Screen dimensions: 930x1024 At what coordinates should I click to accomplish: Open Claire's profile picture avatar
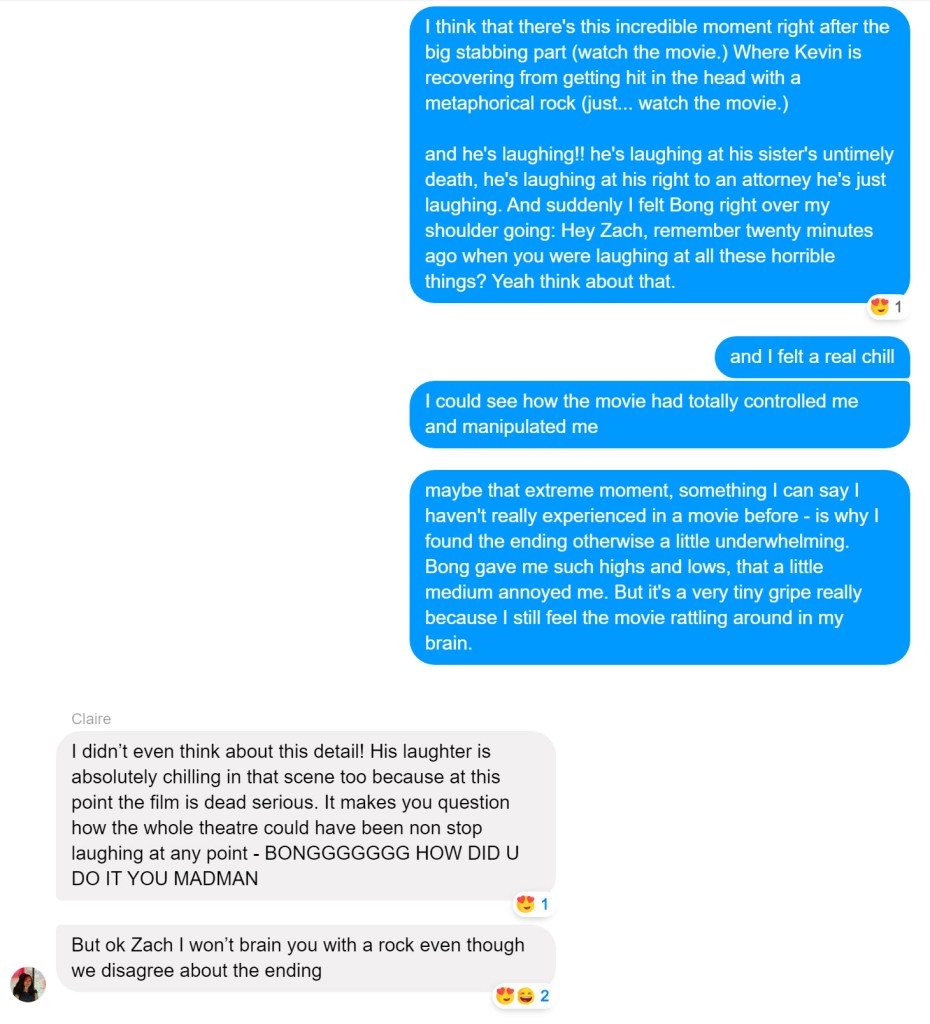[x=28, y=984]
